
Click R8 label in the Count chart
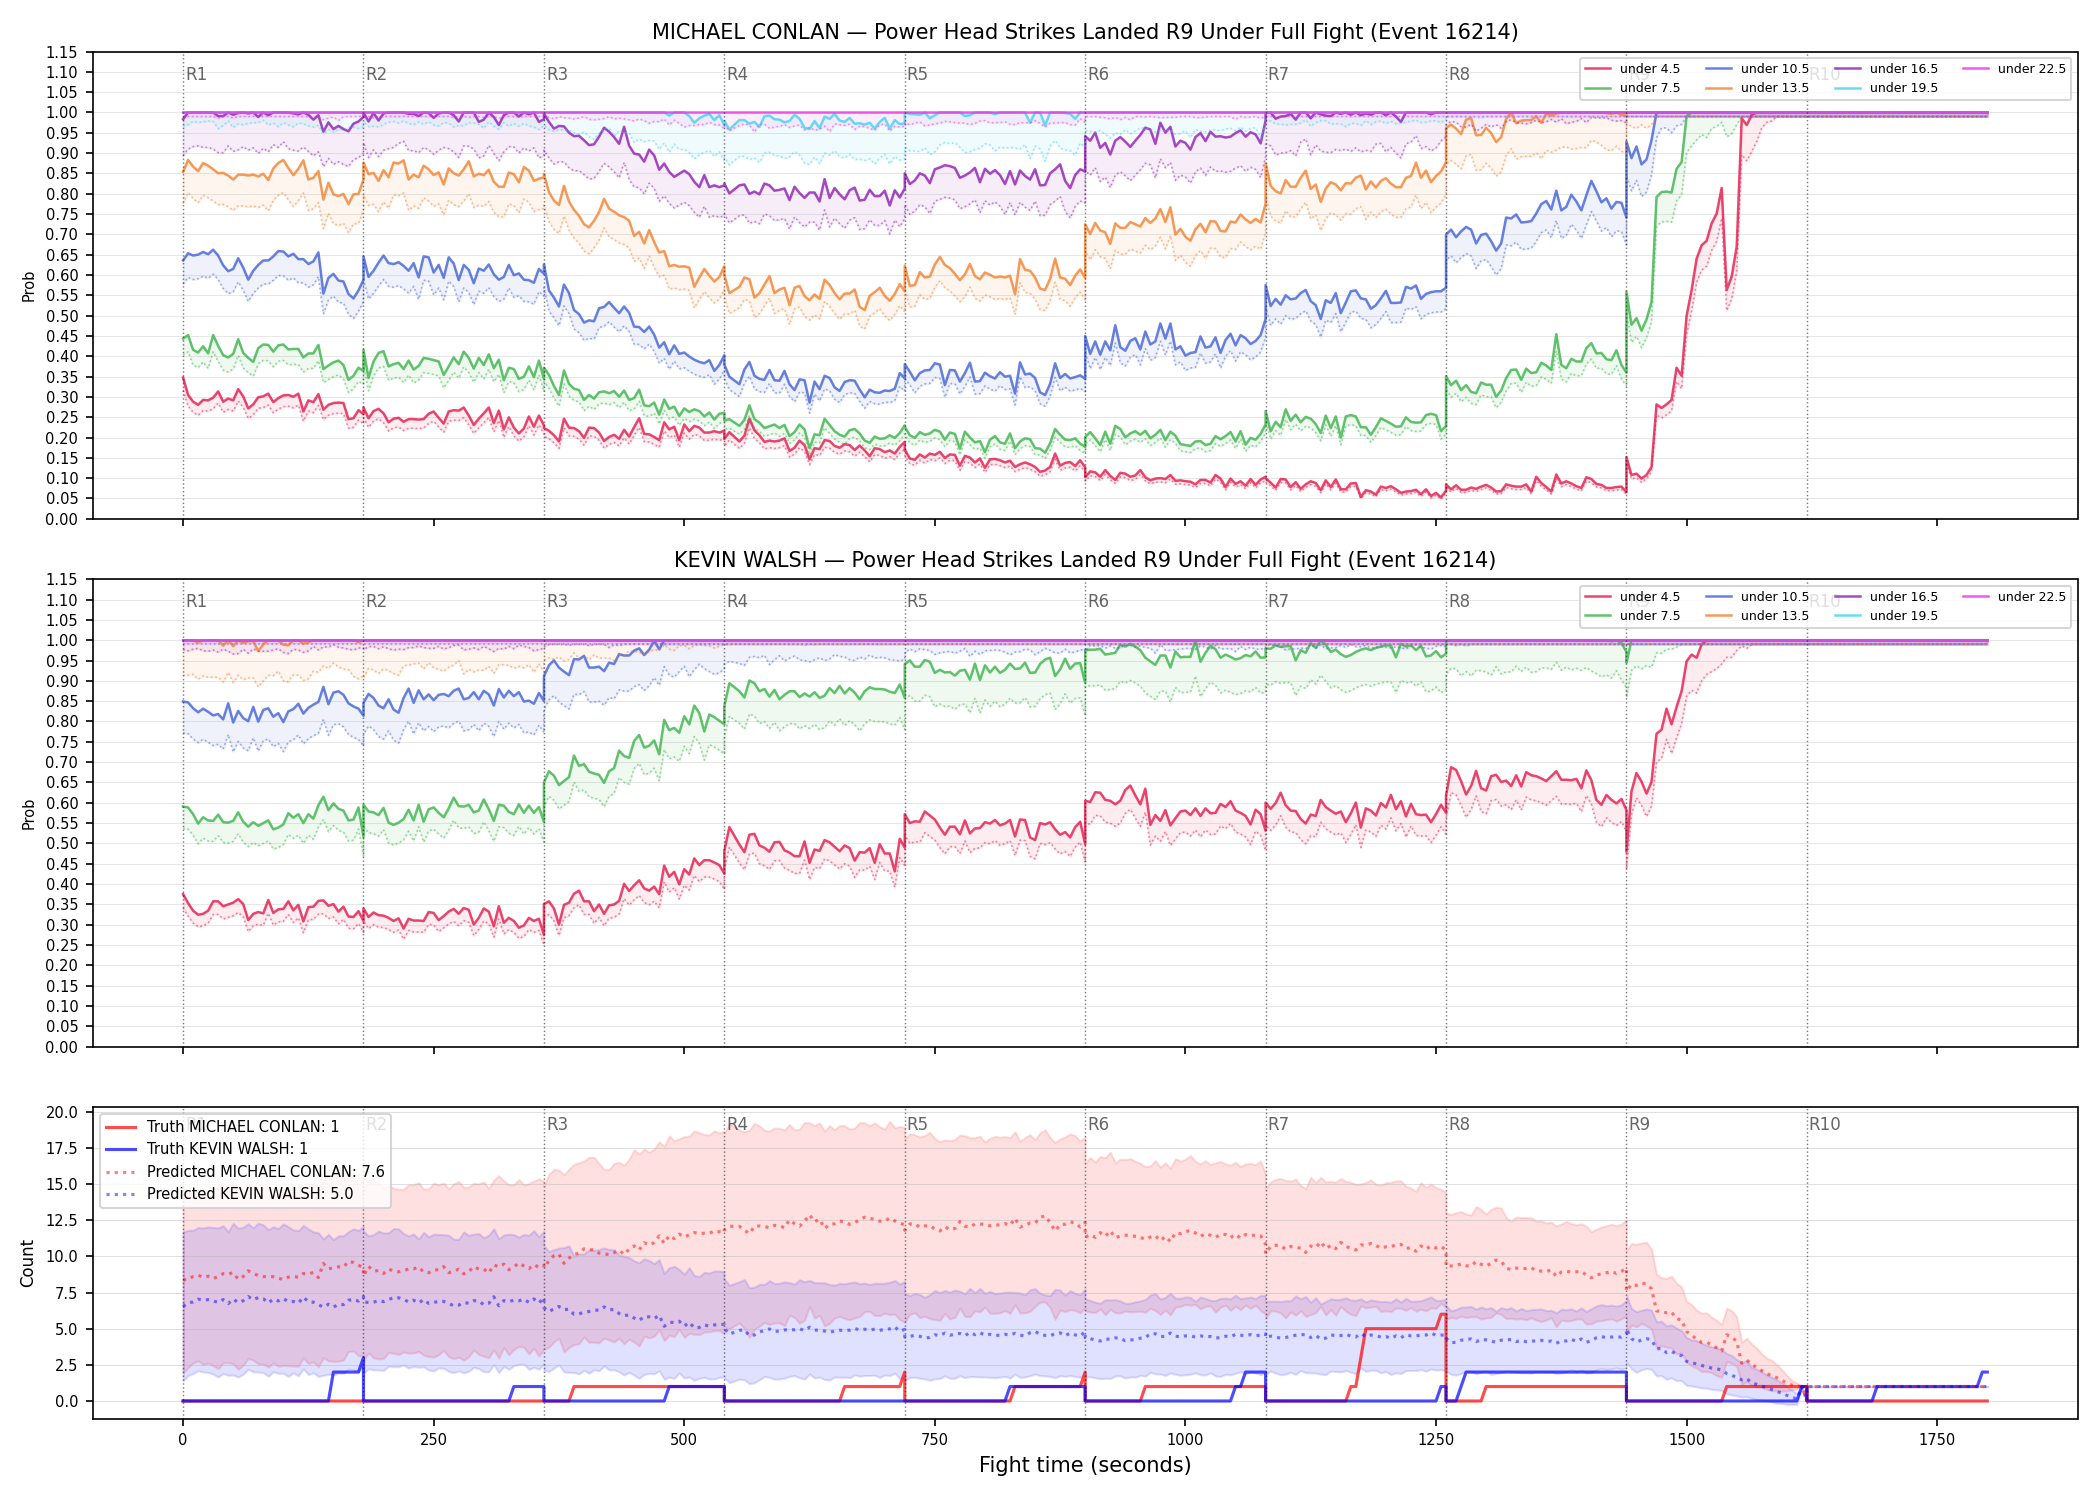tap(1459, 1124)
